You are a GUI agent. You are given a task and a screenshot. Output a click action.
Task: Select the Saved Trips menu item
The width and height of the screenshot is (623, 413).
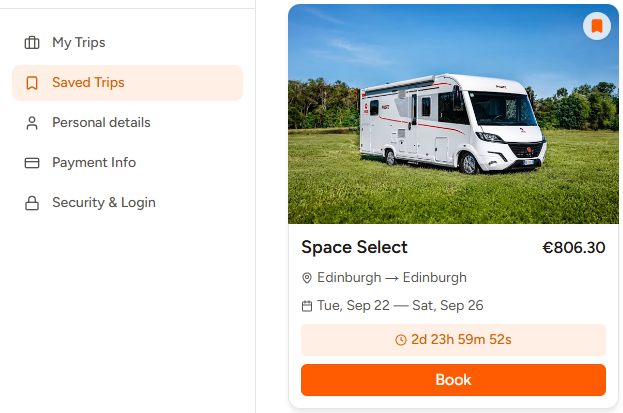click(128, 83)
